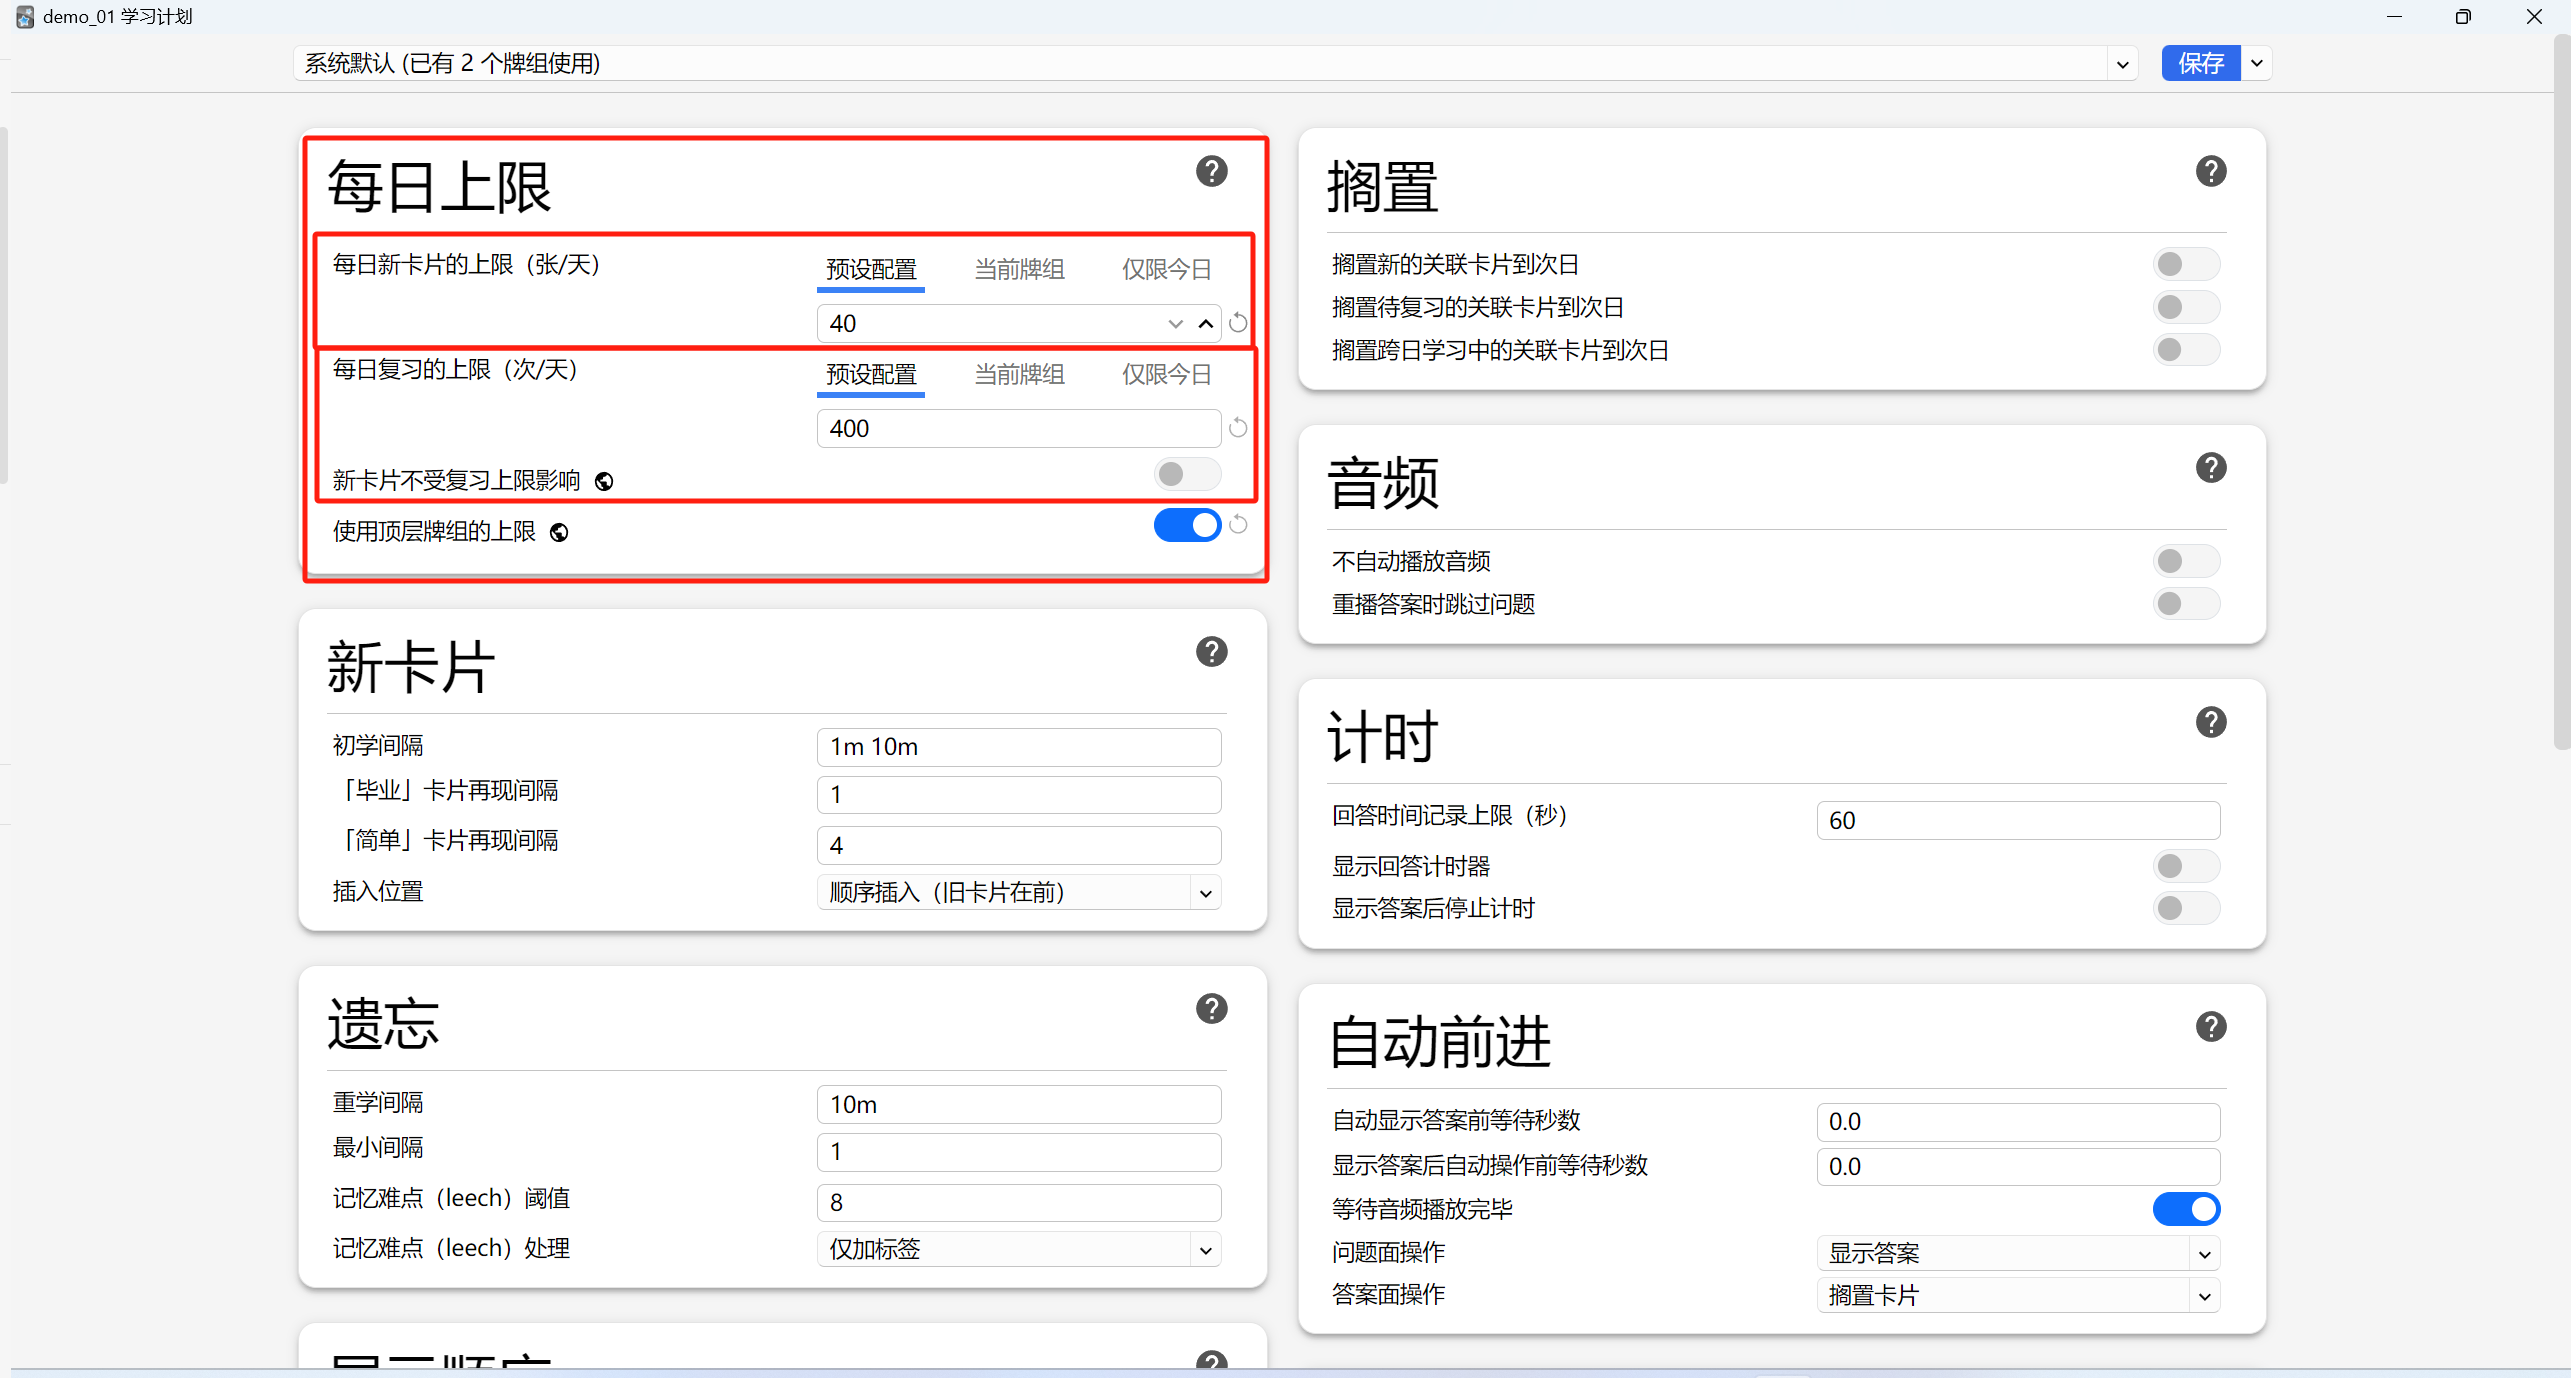Click the 保存 button
The image size is (2571, 1378).
click(x=2200, y=63)
